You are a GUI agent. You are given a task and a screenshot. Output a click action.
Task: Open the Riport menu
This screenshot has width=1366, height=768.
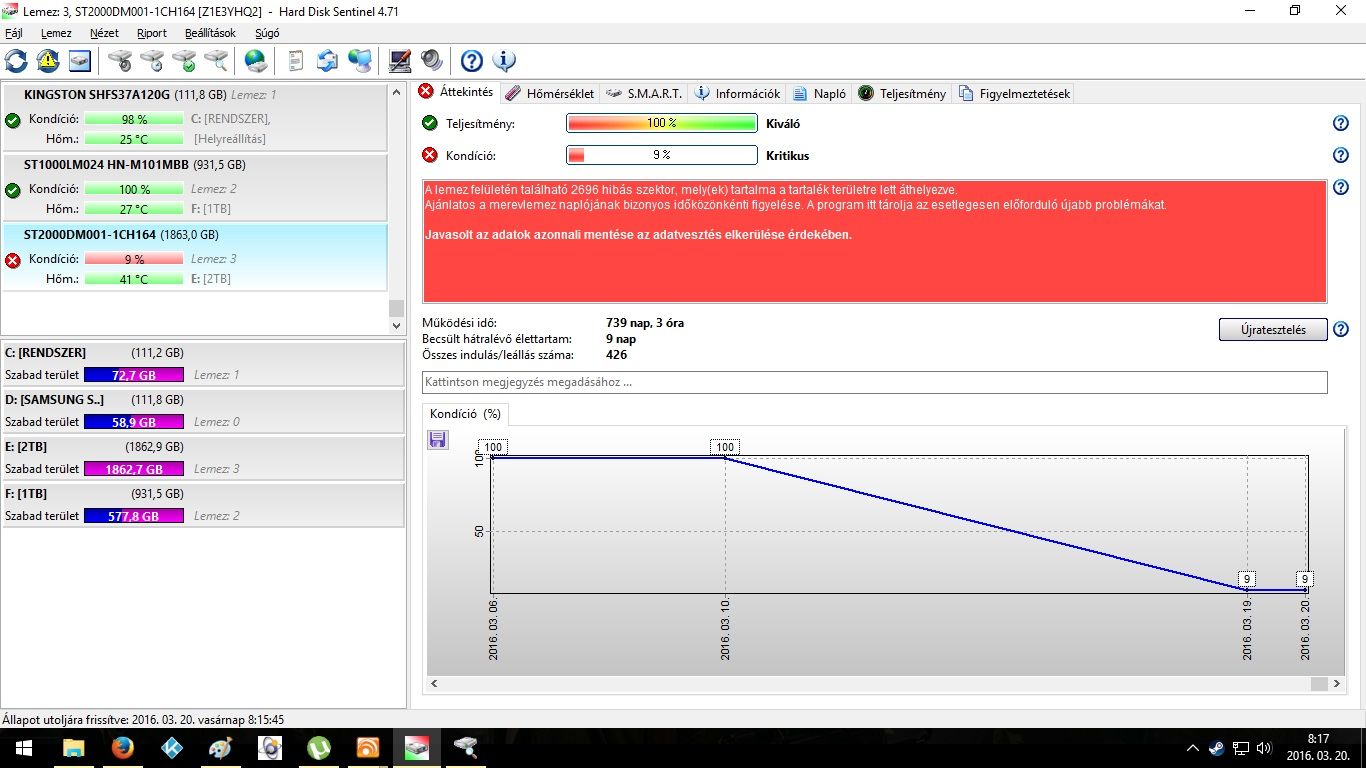pos(152,33)
